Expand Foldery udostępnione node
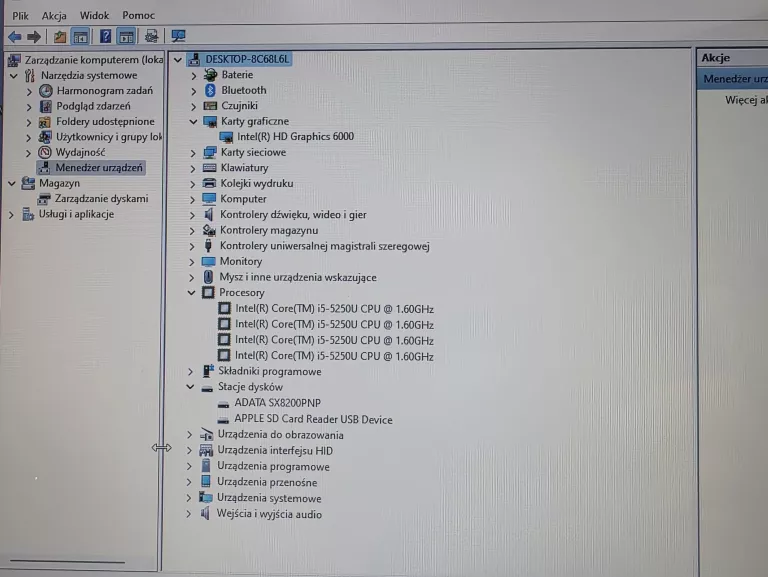The height and width of the screenshot is (577, 768). 29,122
